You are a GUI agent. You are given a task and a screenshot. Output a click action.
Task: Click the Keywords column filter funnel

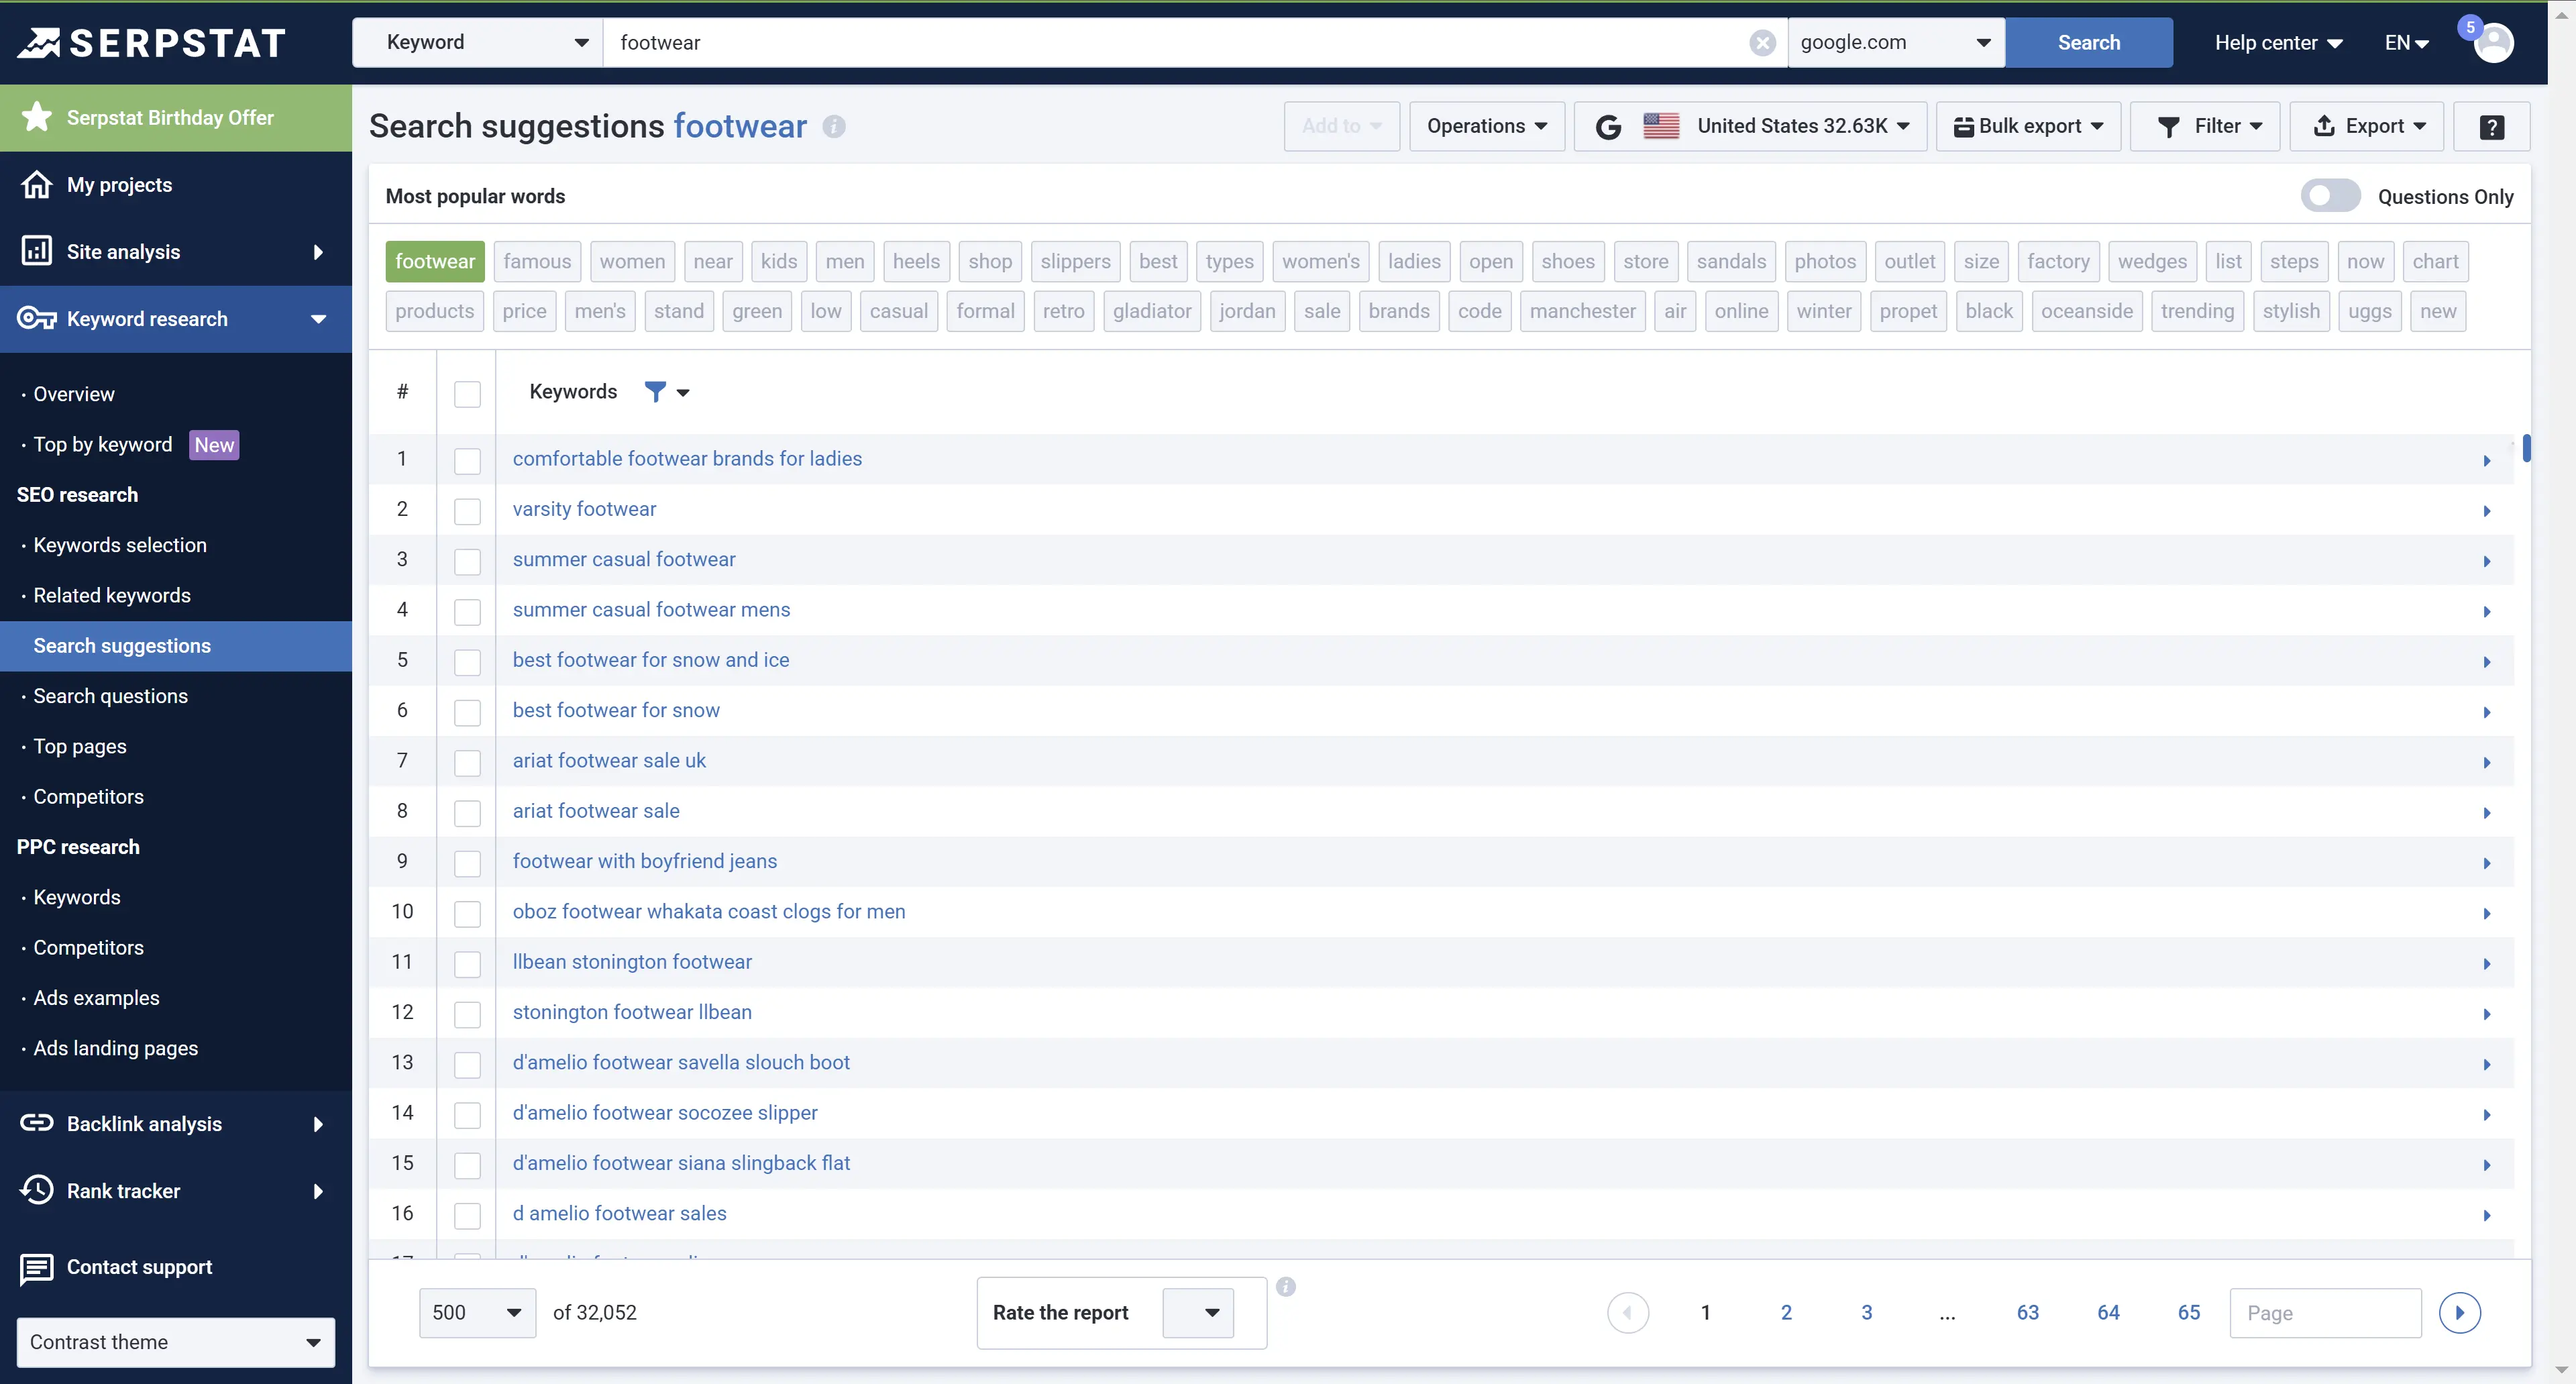655,391
